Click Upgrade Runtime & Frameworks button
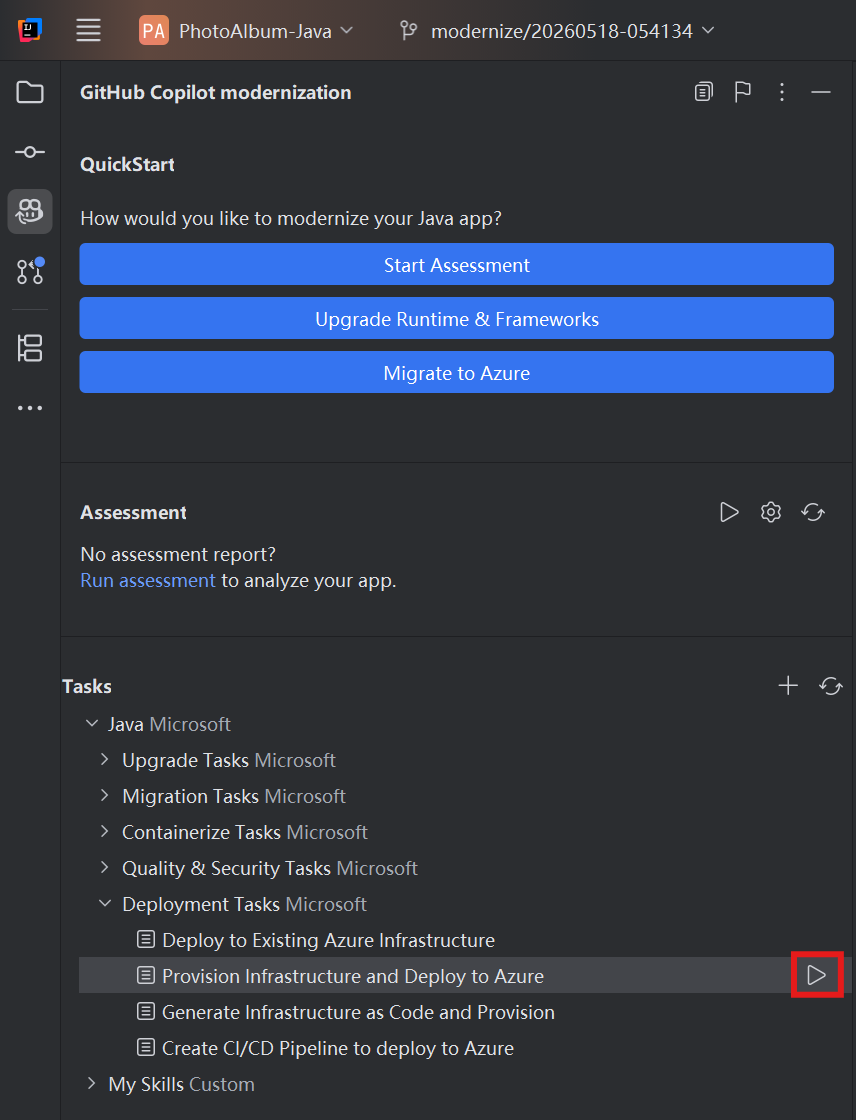This screenshot has height=1120, width=856. pos(457,319)
